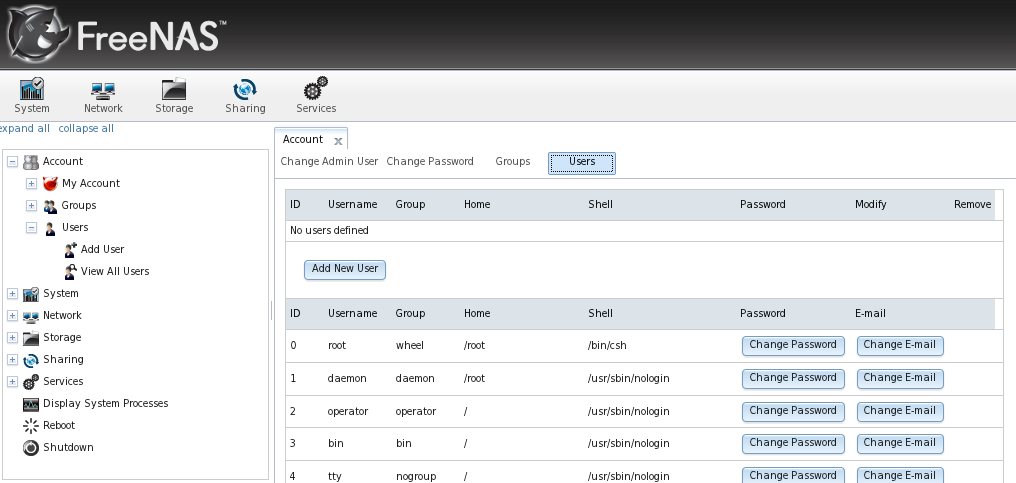Image resolution: width=1016 pixels, height=483 pixels.
Task: Select Add User in the tree
Action: coord(102,250)
